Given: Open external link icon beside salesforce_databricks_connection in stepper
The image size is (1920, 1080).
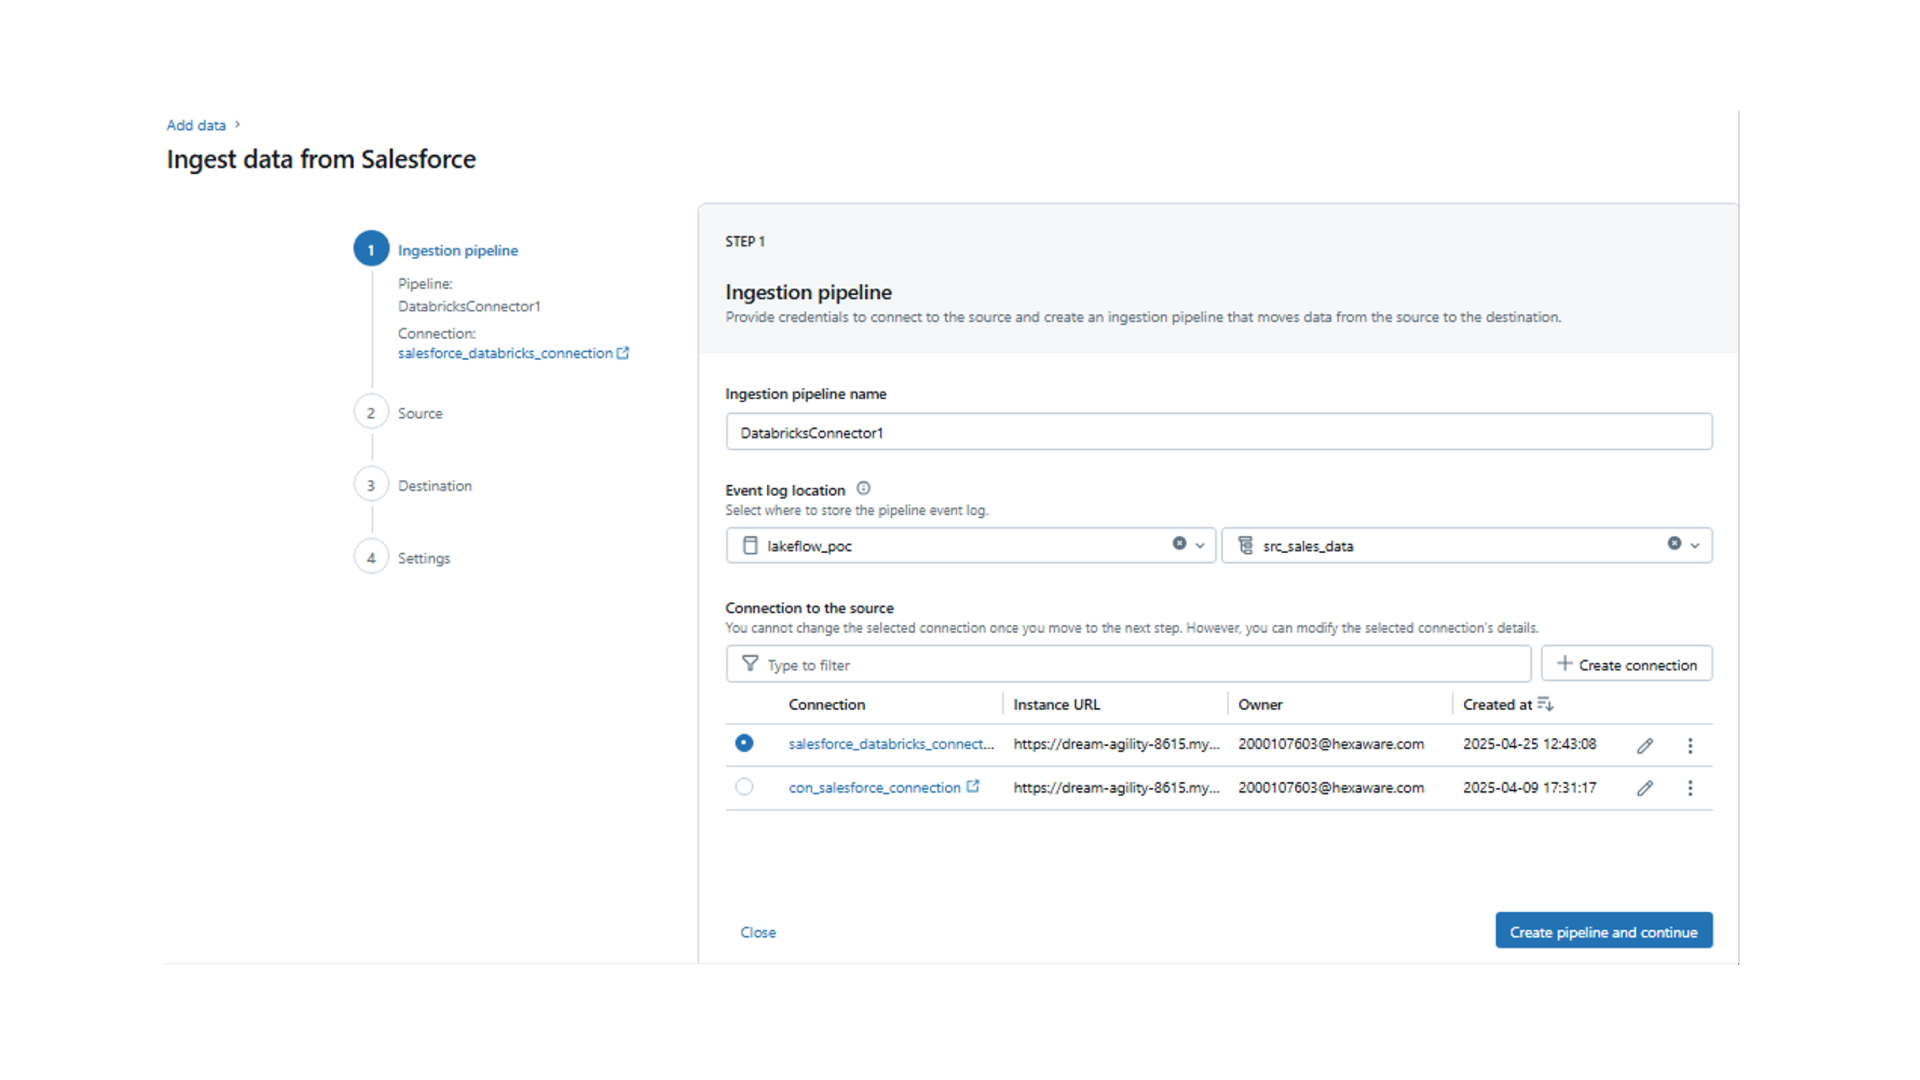Looking at the screenshot, I should tap(623, 353).
